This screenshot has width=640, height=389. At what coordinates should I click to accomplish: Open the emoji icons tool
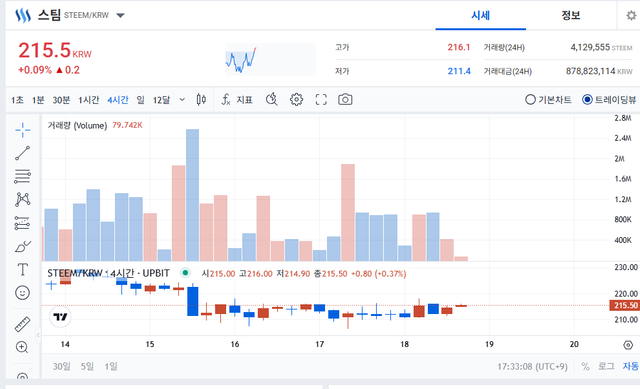(22, 293)
